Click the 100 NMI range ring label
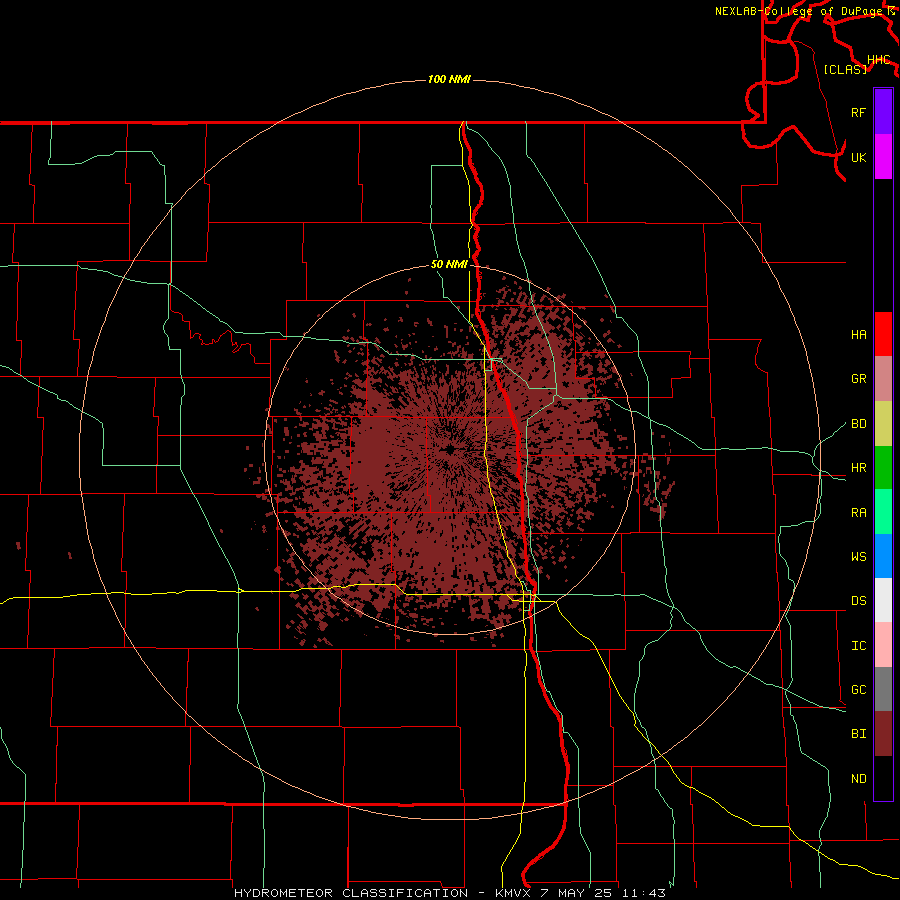Image resolution: width=900 pixels, height=900 pixels. point(449,79)
